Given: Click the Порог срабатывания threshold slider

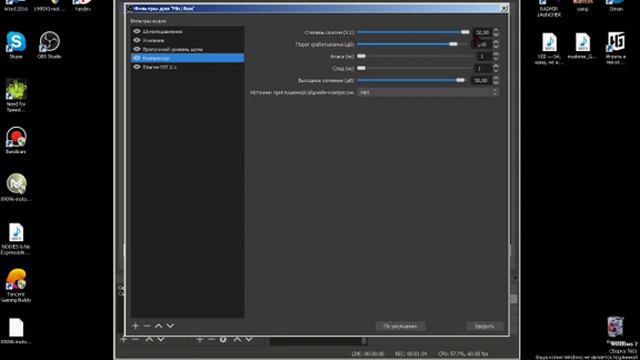Looking at the screenshot, I should point(413,44).
